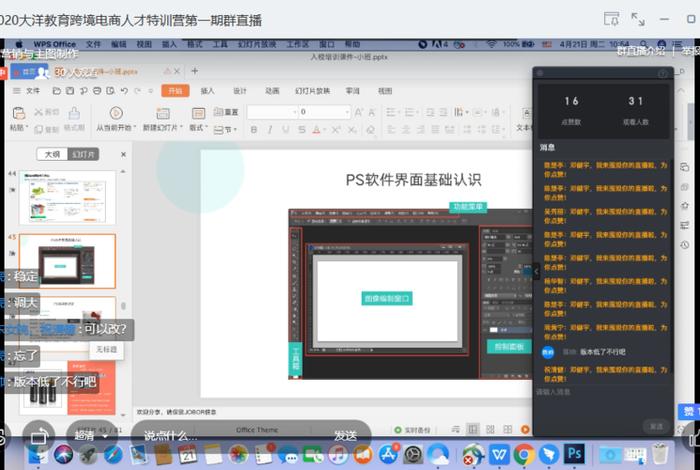Open the font color A picker
The width and height of the screenshot is (700, 470).
(x=317, y=130)
